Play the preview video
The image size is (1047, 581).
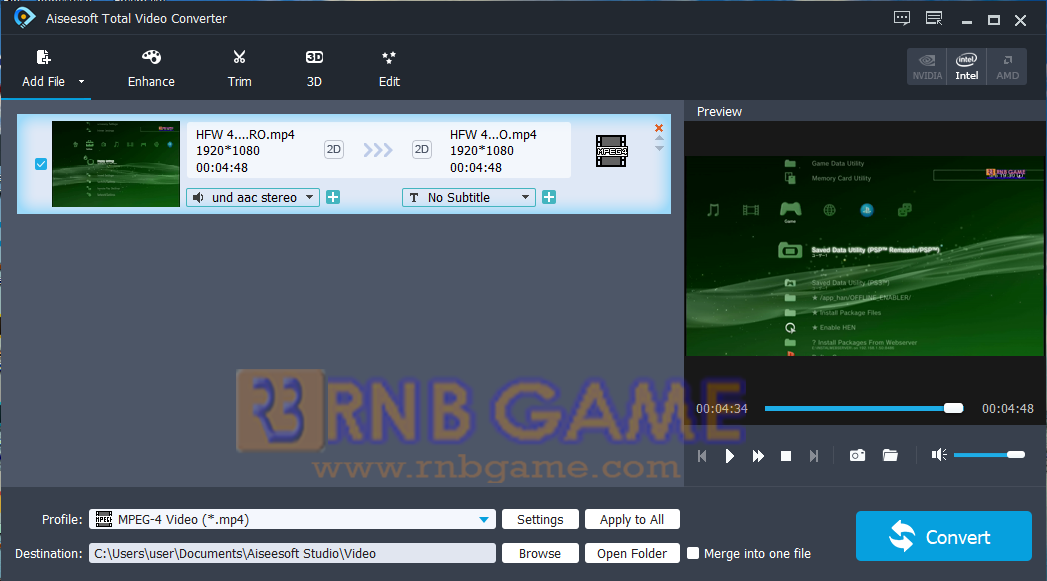[729, 455]
